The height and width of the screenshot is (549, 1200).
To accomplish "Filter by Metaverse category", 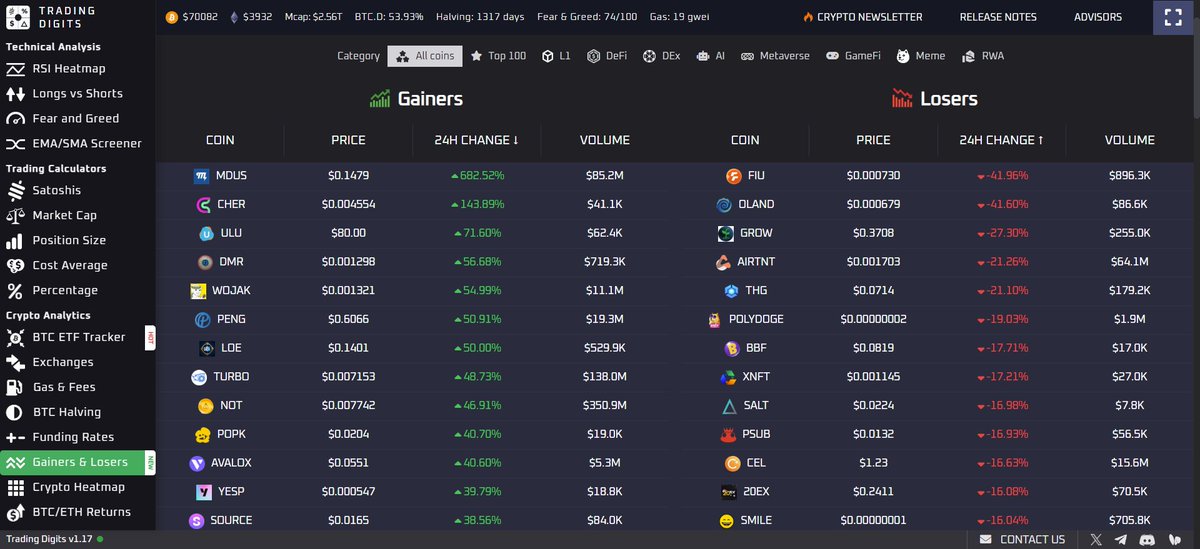I will point(776,56).
